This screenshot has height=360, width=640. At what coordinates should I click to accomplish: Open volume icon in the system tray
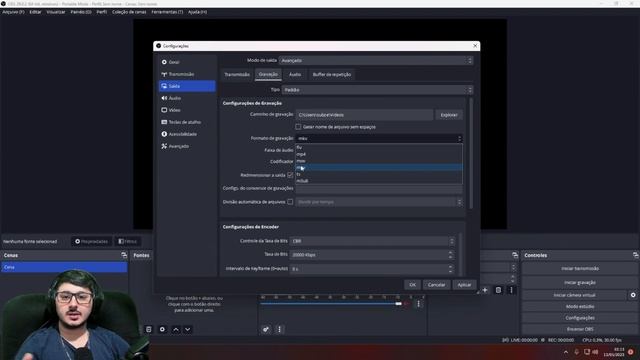coord(596,352)
